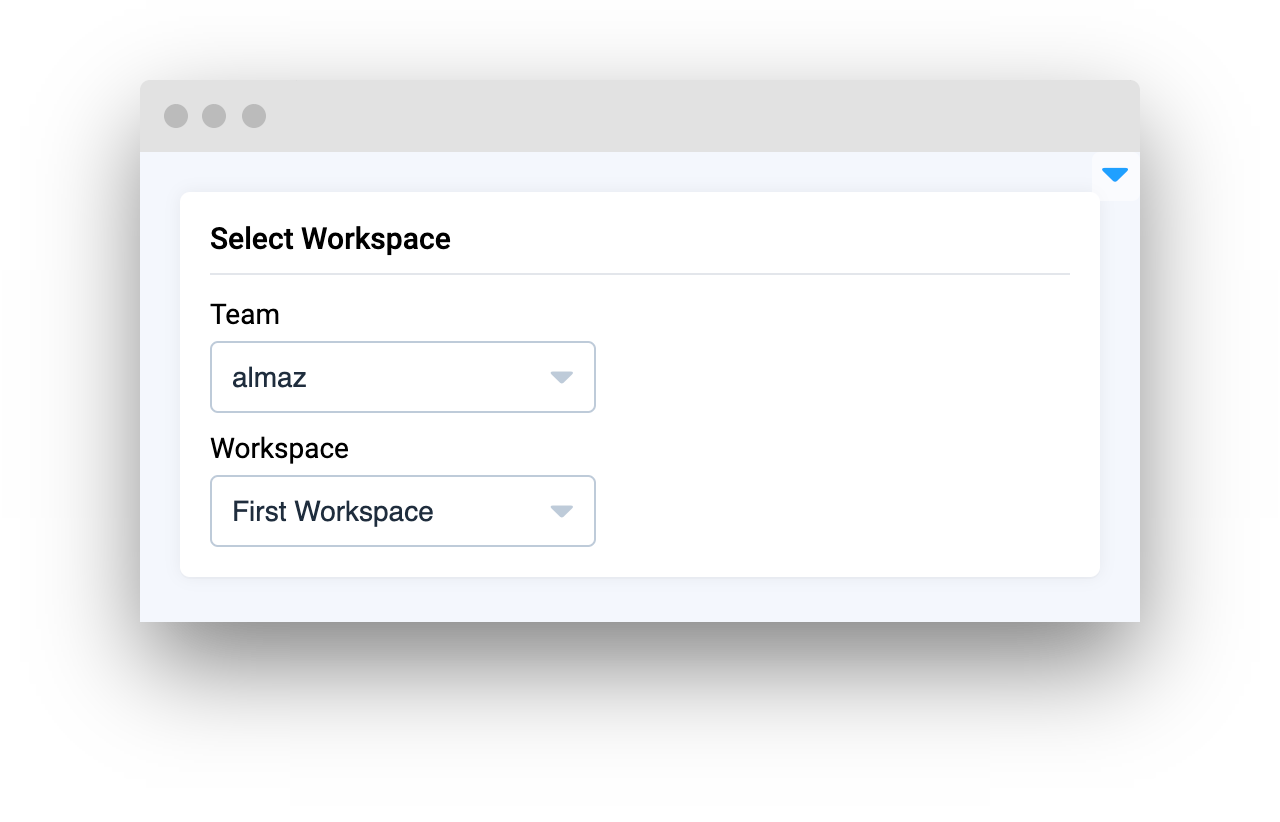Click the Workspace field label
The height and width of the screenshot is (822, 1280).
[279, 449]
